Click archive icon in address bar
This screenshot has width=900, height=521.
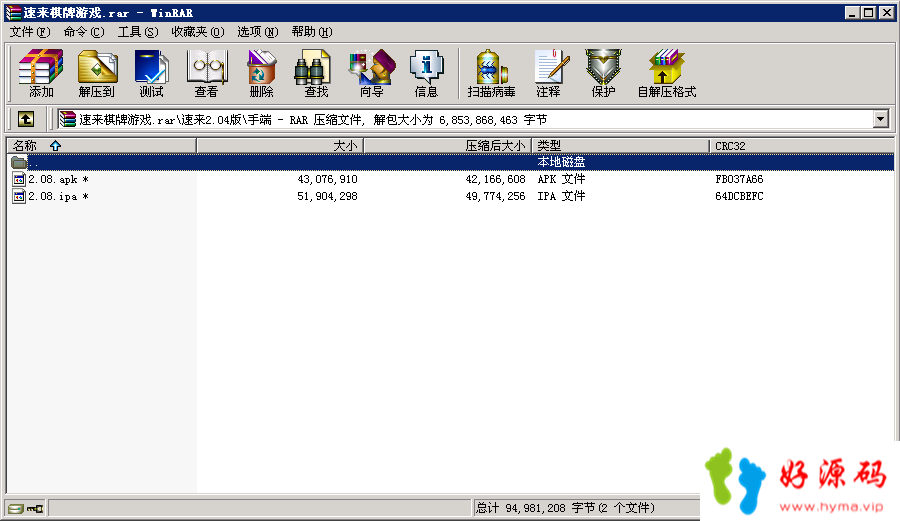68,119
